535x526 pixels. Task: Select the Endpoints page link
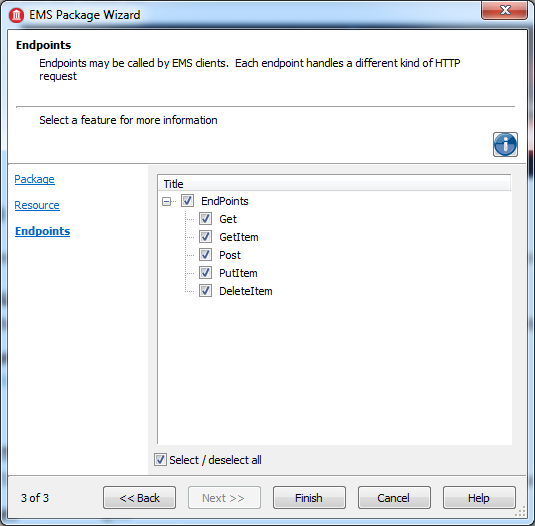coord(43,231)
